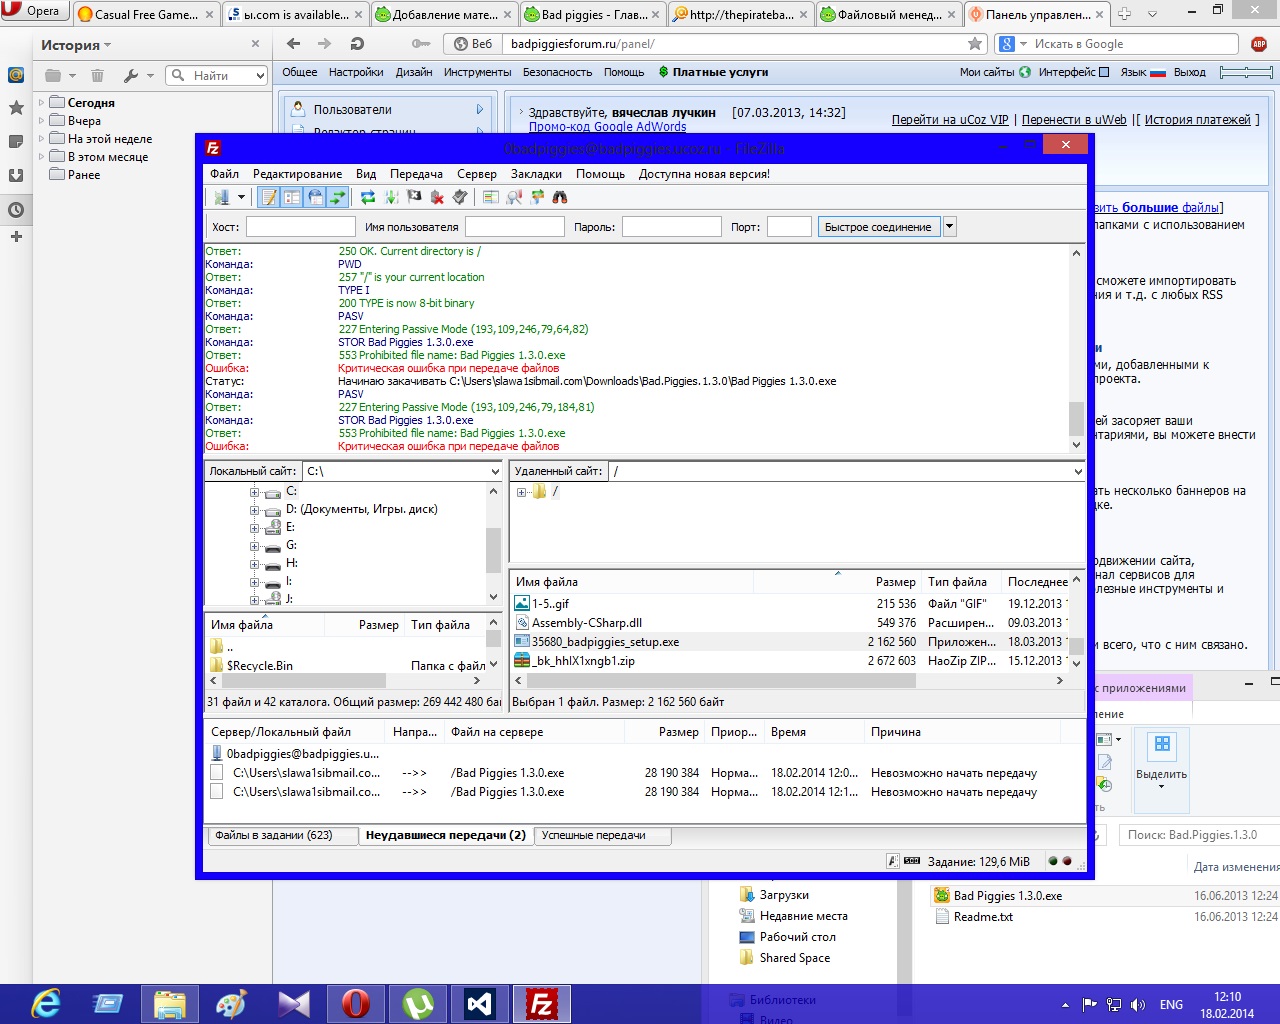The height and width of the screenshot is (1024, 1280).
Task: Open the Site Manager icon in FileZilla
Action: 222,198
